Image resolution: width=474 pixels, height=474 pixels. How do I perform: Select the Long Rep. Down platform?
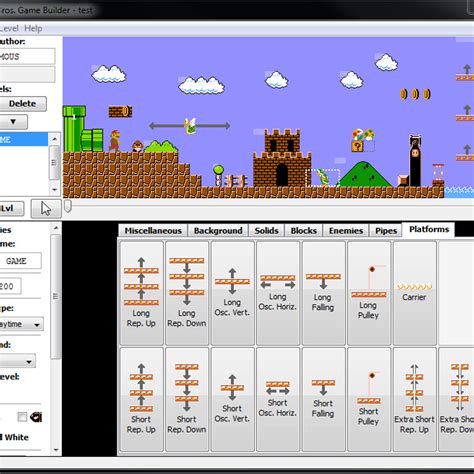187,293
